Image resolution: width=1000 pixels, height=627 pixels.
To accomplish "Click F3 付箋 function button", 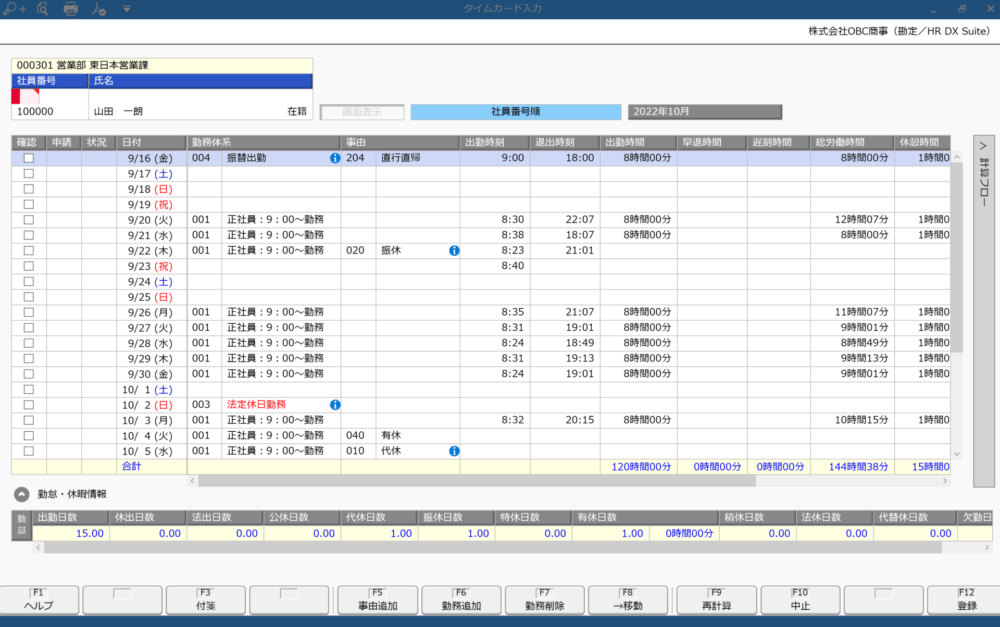I will tap(205, 600).
